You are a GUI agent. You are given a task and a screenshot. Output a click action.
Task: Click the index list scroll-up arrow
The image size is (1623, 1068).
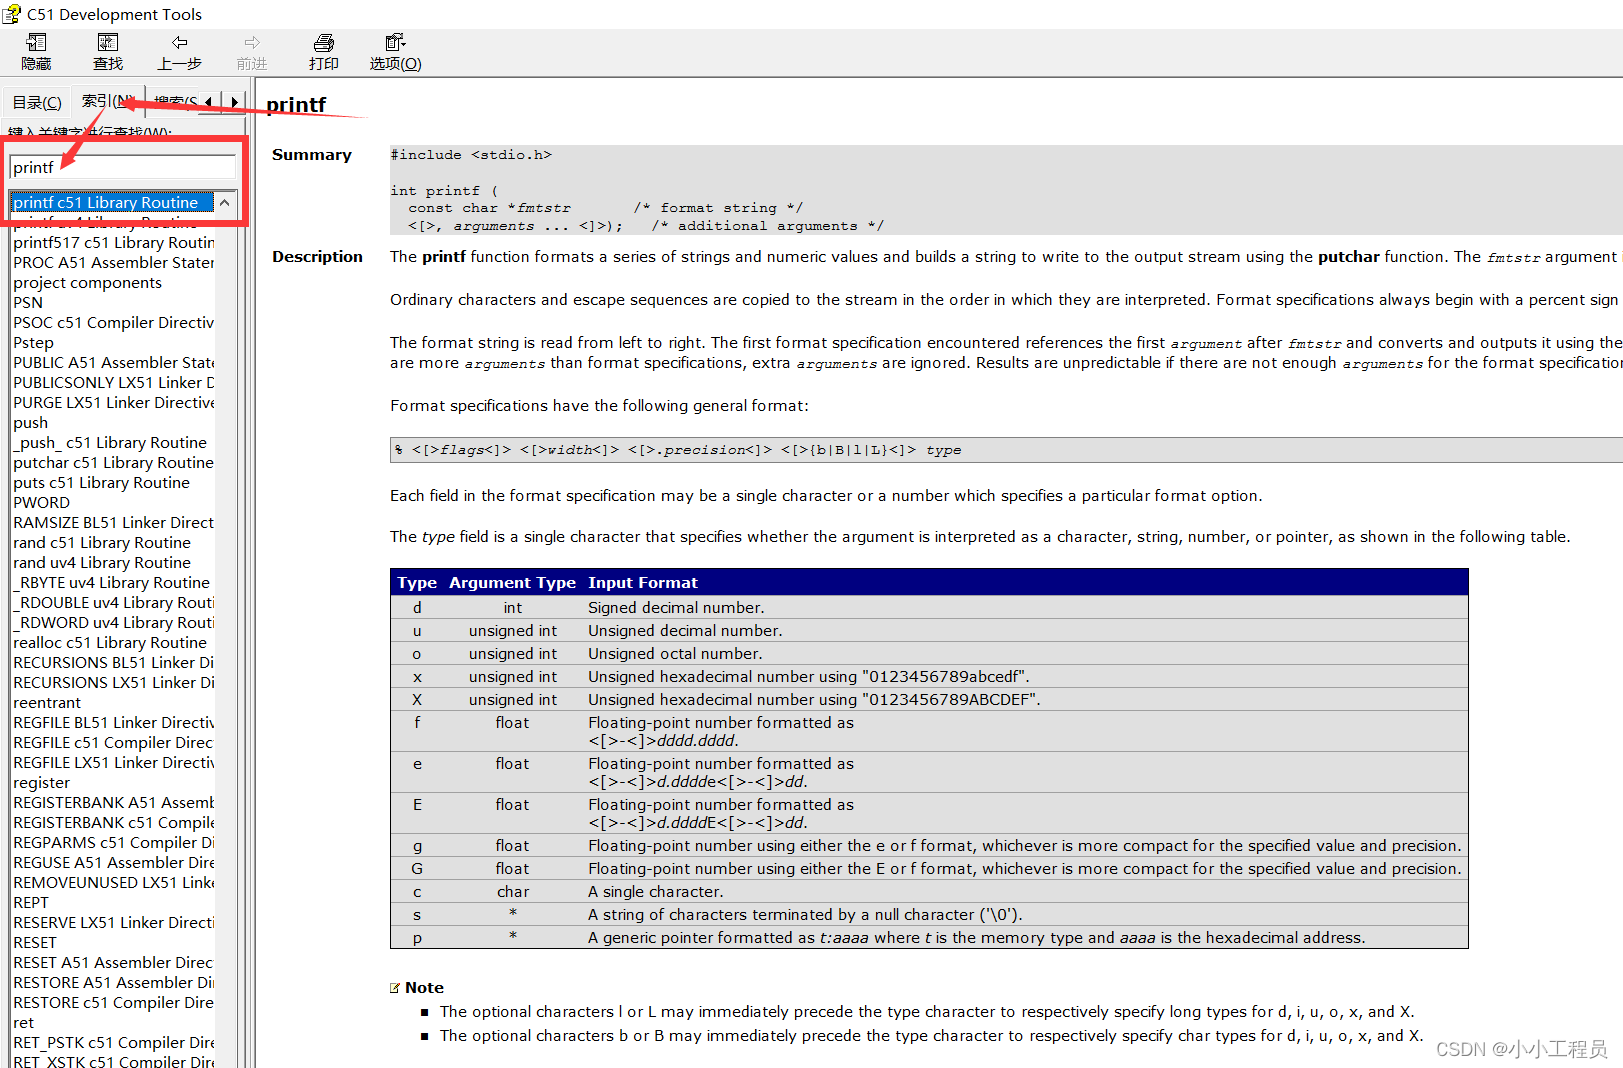(225, 203)
